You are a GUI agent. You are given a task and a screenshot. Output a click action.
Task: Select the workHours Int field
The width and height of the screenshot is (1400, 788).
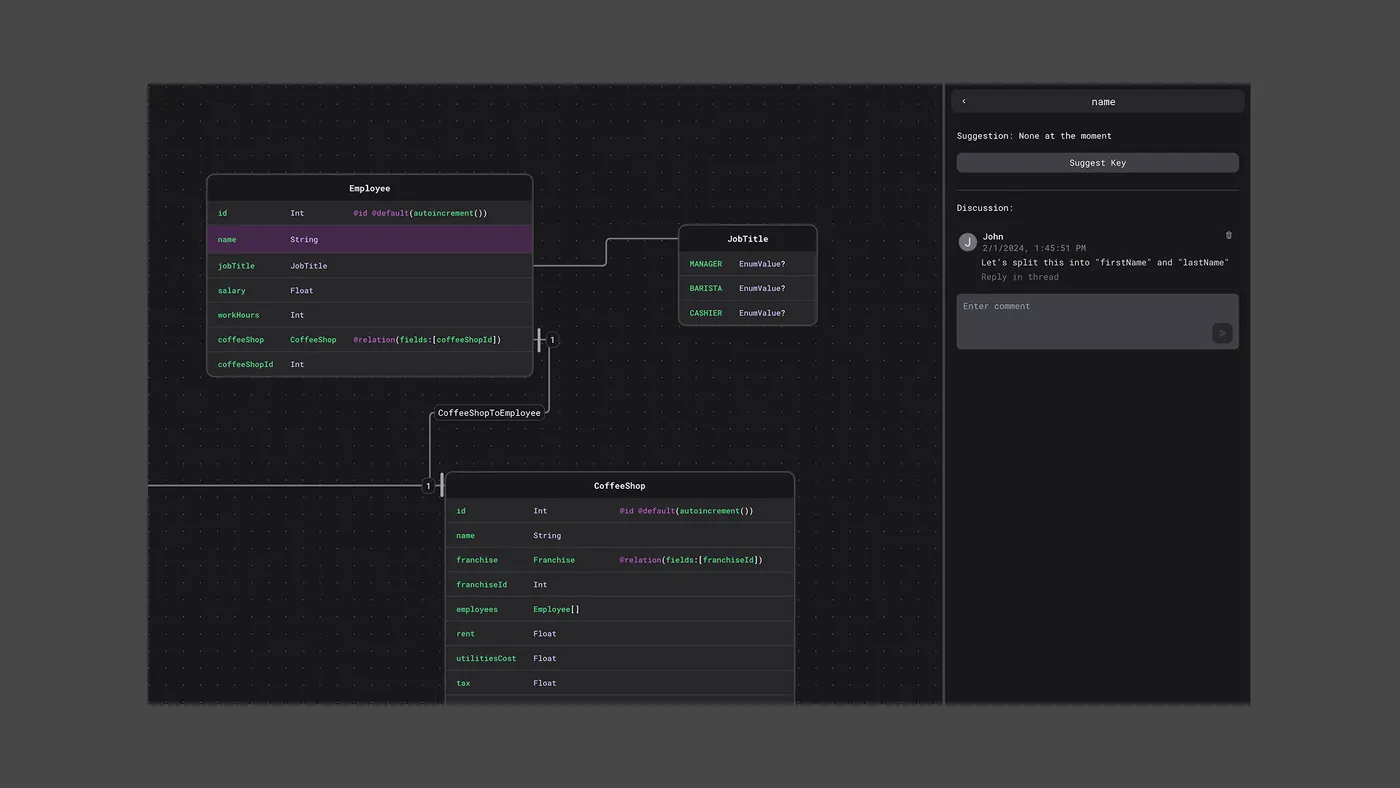click(370, 315)
